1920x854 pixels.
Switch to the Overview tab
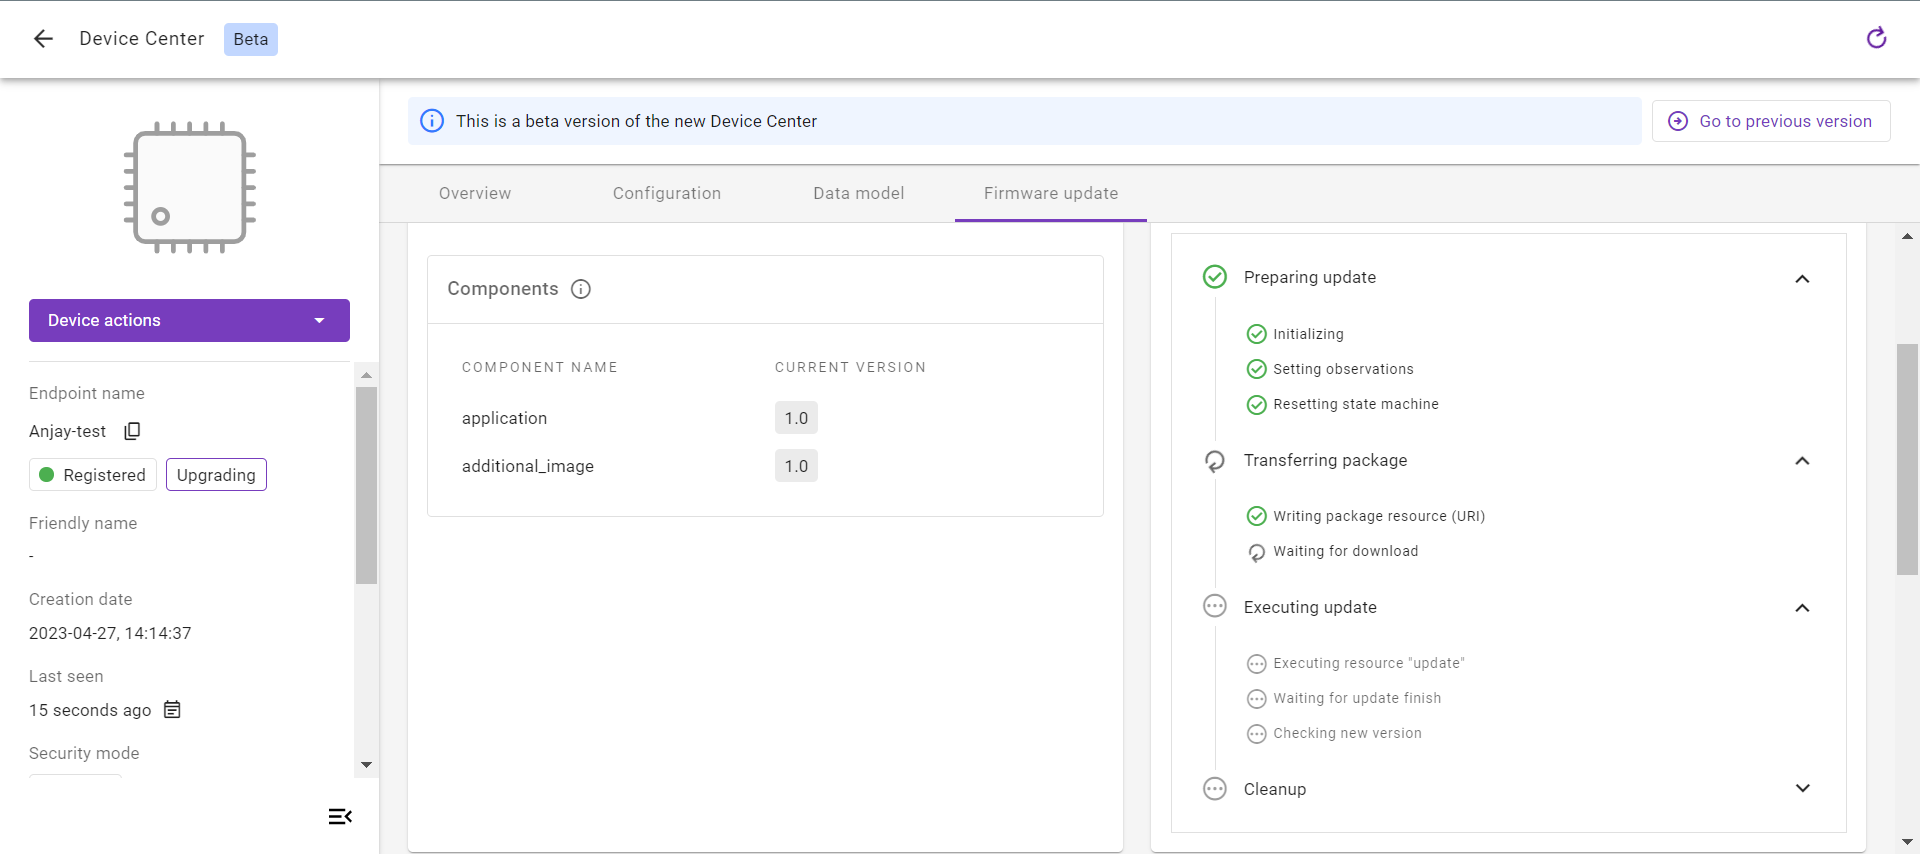(x=475, y=193)
